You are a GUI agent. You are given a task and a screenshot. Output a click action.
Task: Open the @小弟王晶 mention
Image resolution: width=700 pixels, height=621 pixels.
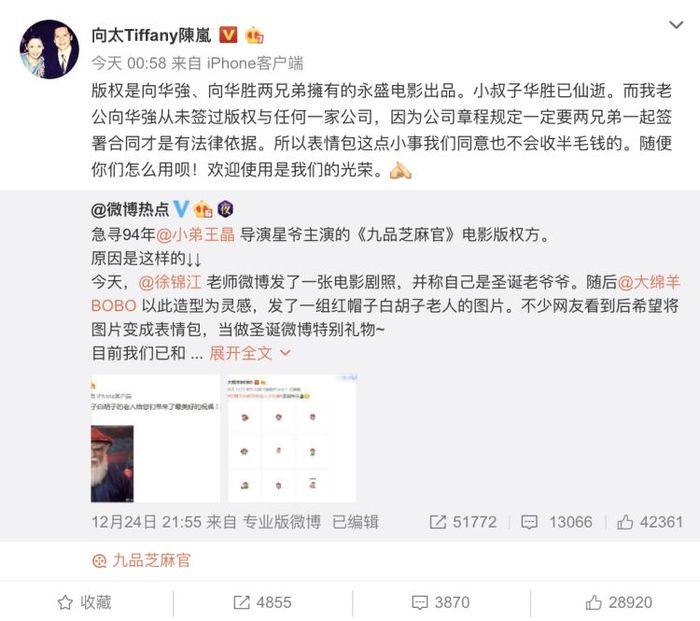coord(196,234)
